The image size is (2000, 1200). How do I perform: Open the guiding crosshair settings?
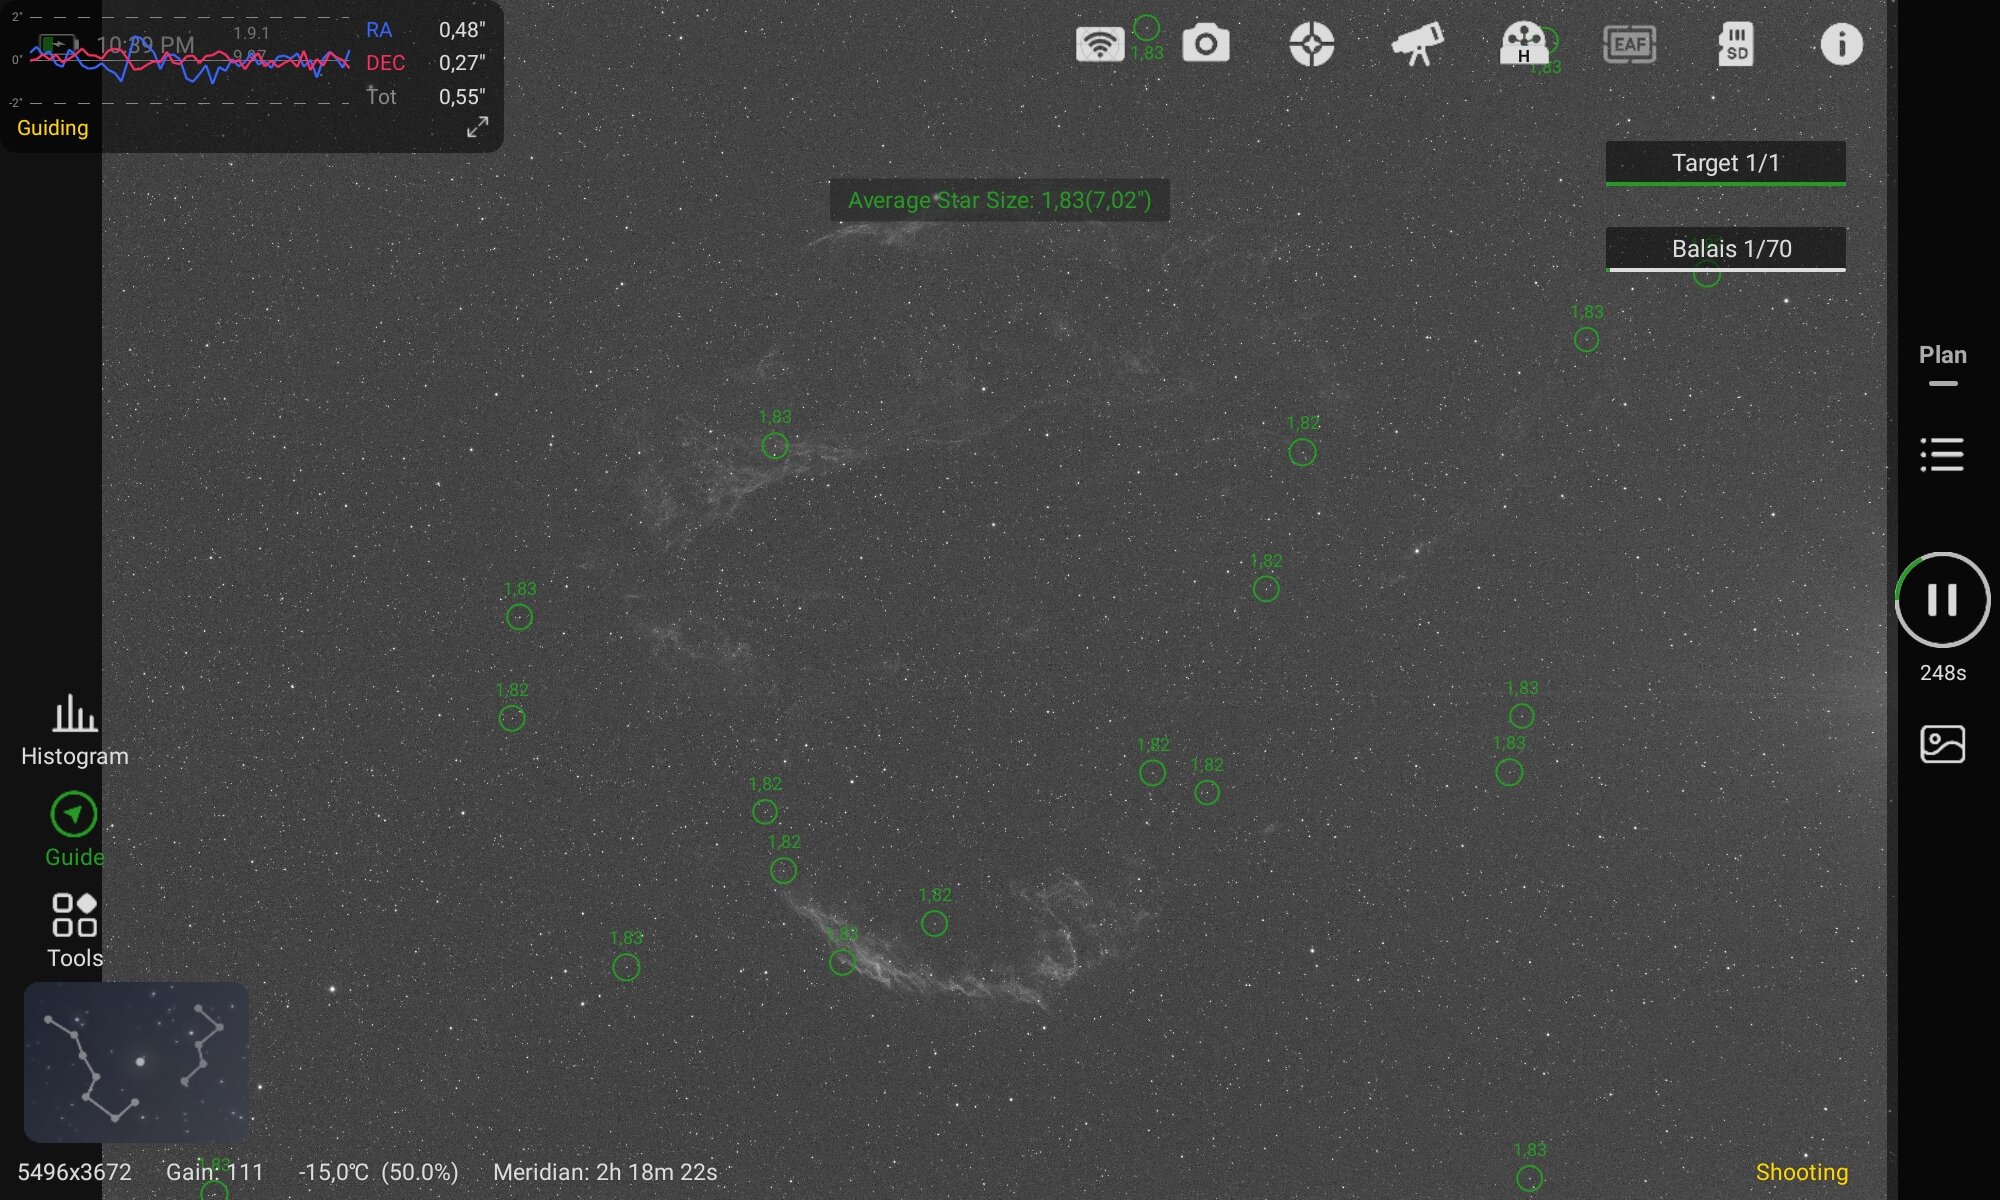(1311, 44)
